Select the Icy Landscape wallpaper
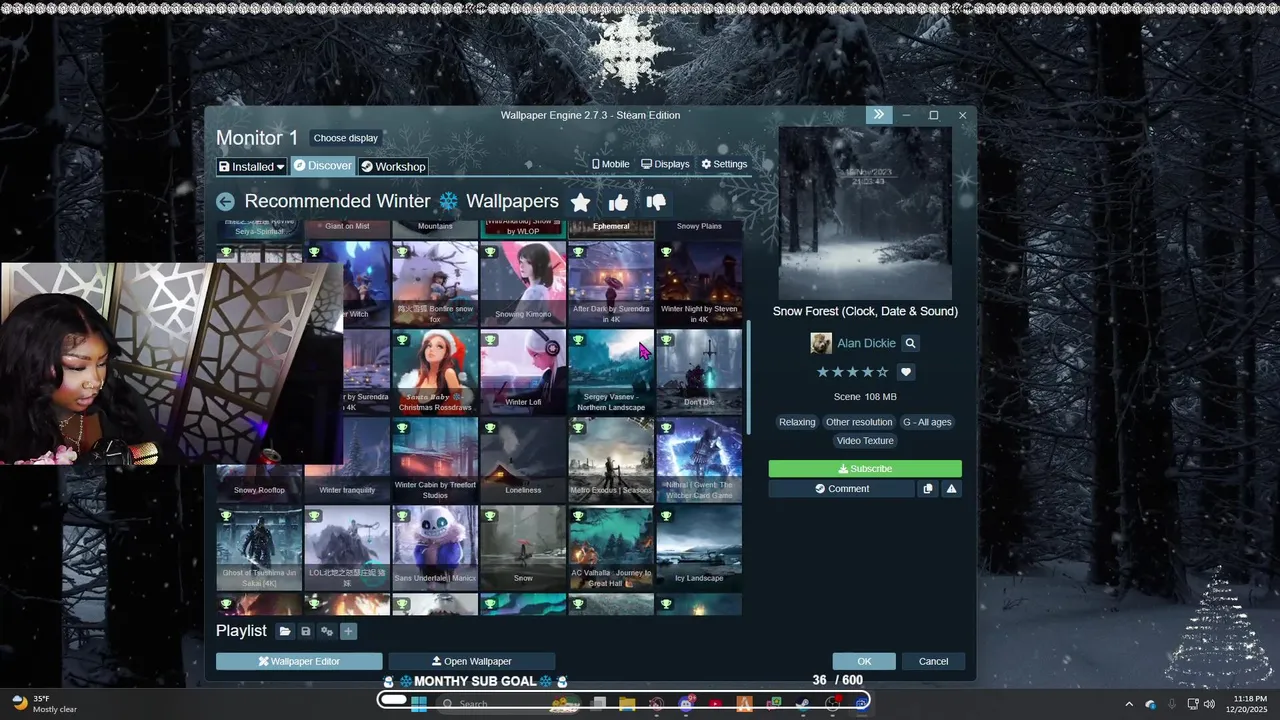 coord(699,548)
